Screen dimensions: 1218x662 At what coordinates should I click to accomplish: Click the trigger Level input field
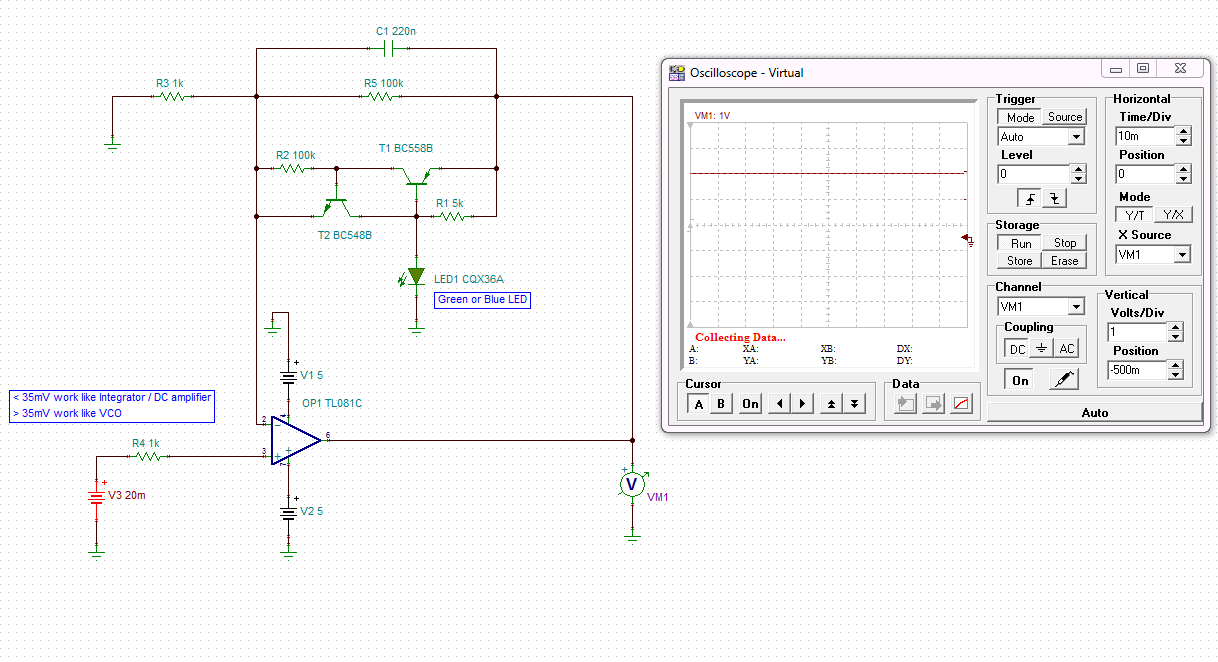click(x=1033, y=174)
